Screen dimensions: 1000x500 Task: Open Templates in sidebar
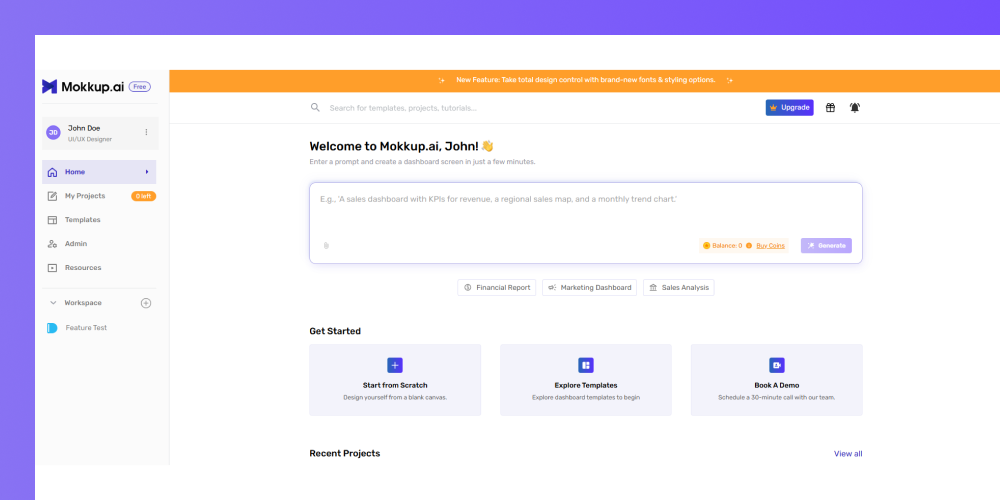[x=99, y=220]
